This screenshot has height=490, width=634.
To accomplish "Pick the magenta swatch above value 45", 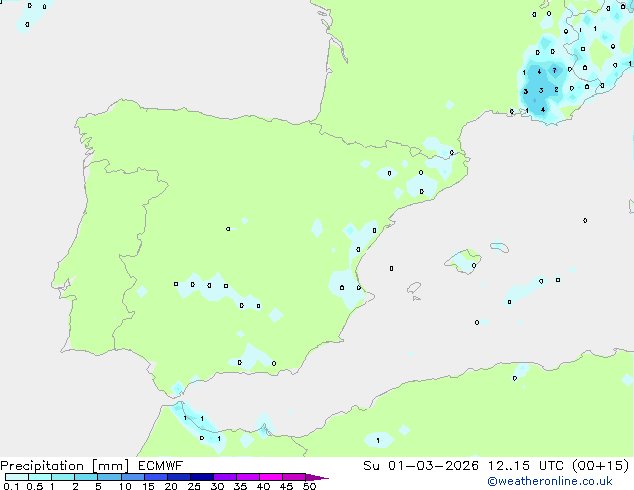I will click(294, 477).
